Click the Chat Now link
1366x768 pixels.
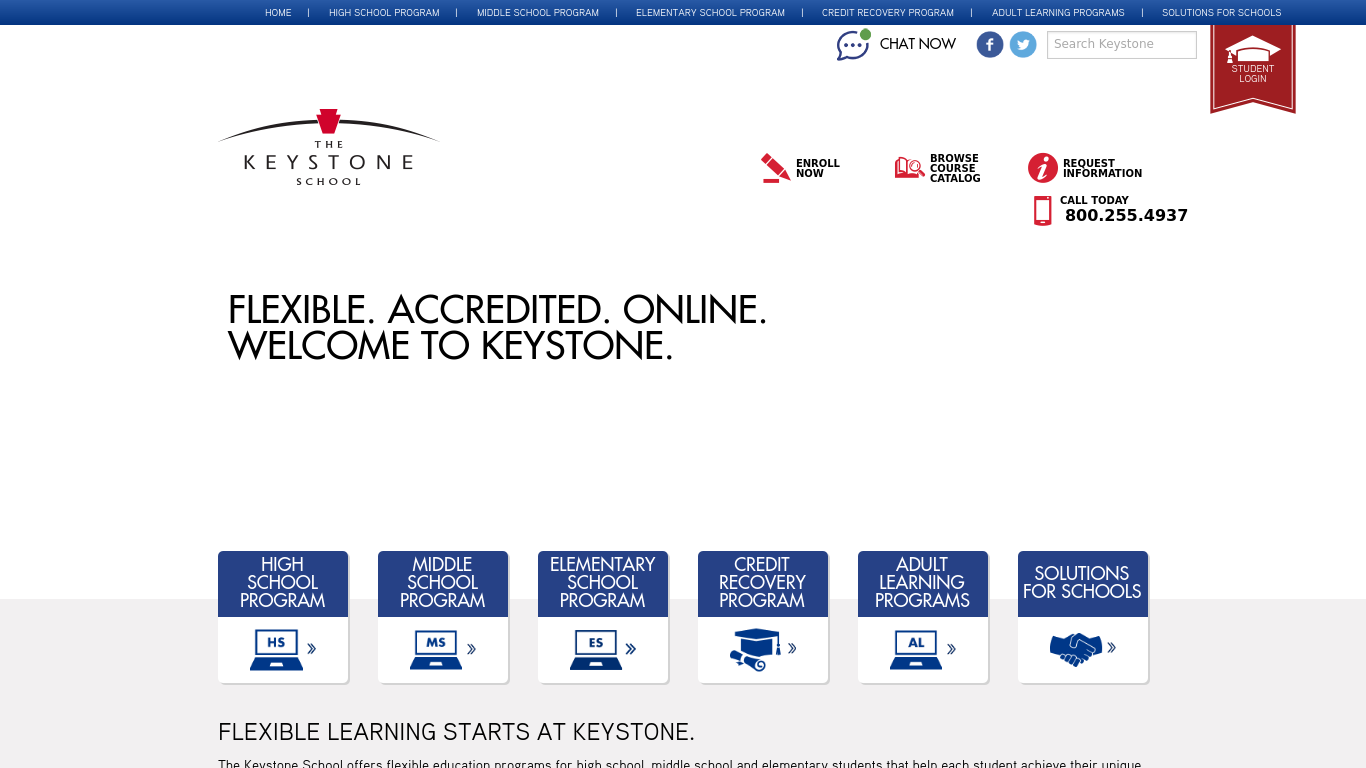(917, 44)
